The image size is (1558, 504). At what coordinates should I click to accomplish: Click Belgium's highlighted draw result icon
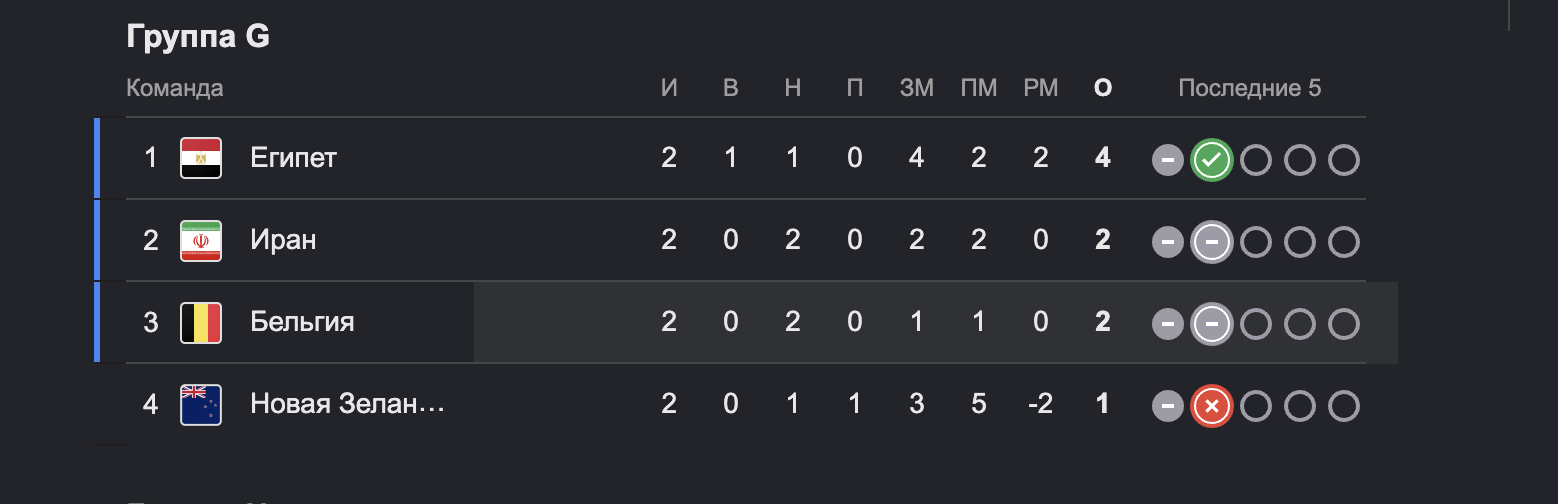point(1211,324)
